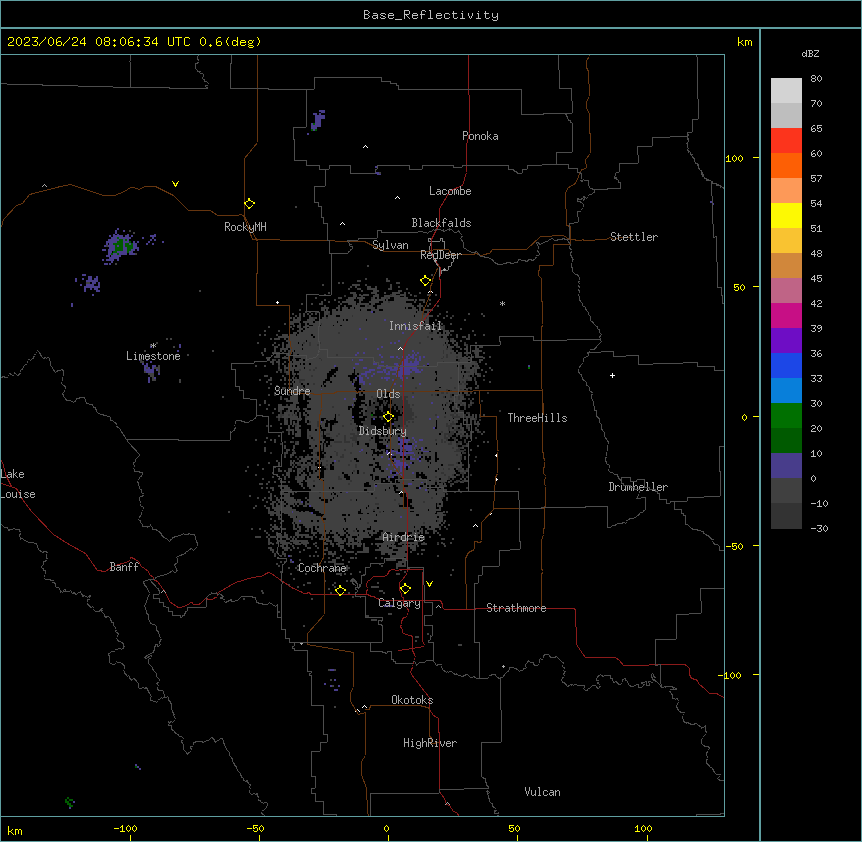Click the 0 tick on the bottom axis
The image size is (862, 842).
point(386,828)
